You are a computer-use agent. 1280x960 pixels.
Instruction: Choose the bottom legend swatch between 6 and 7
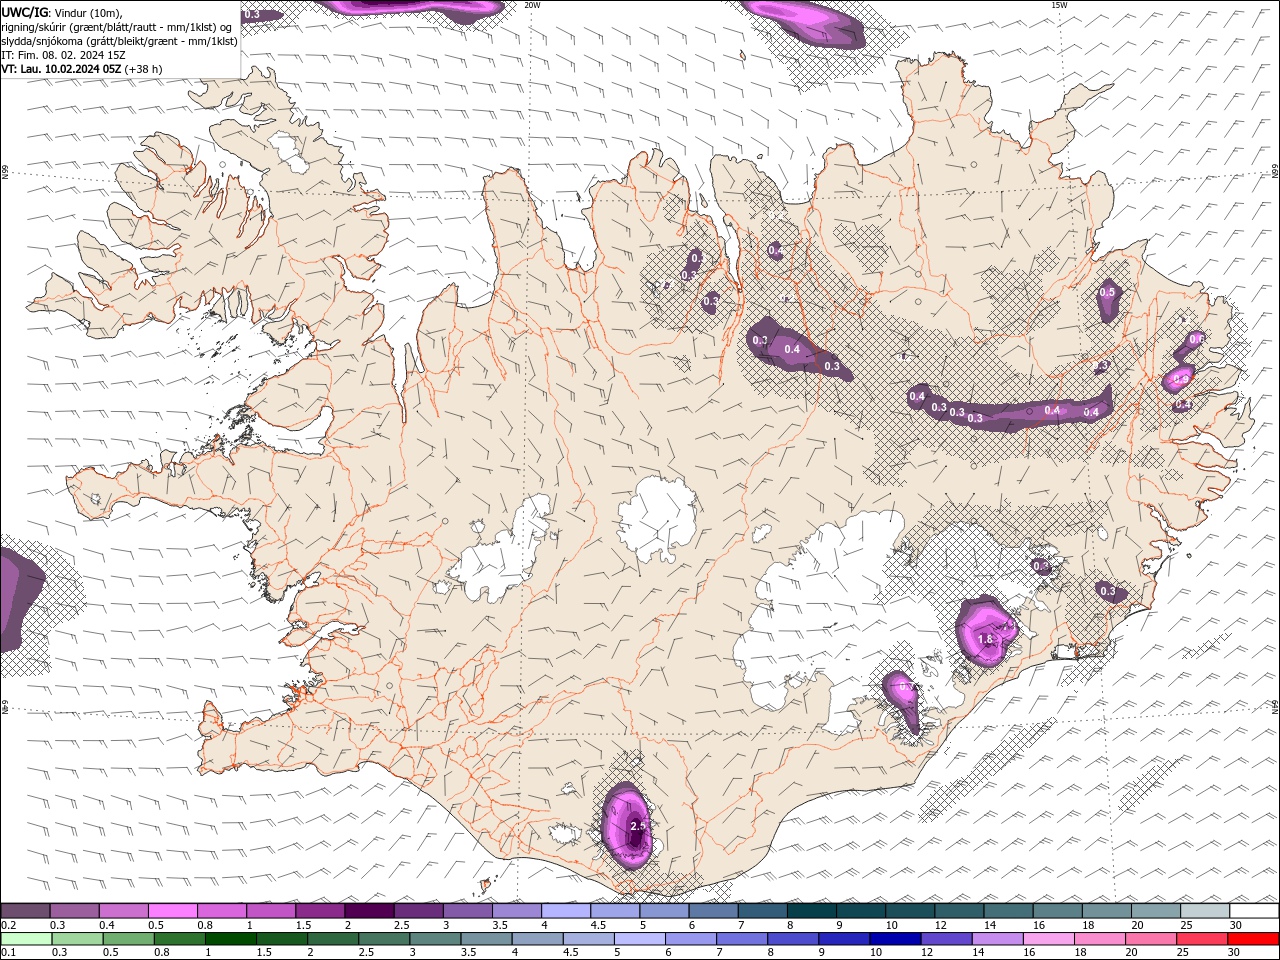tap(690, 939)
